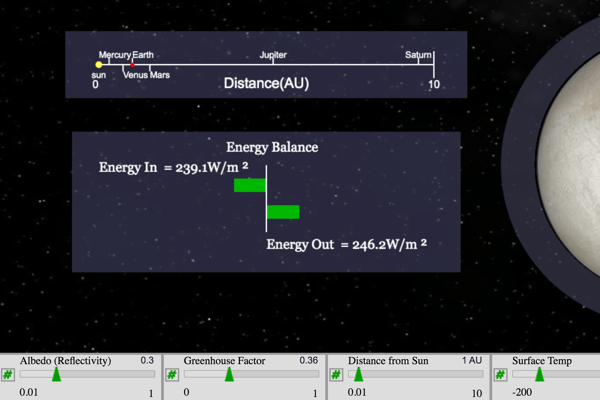
Task: Click the Energy Balance title
Action: coord(272,147)
